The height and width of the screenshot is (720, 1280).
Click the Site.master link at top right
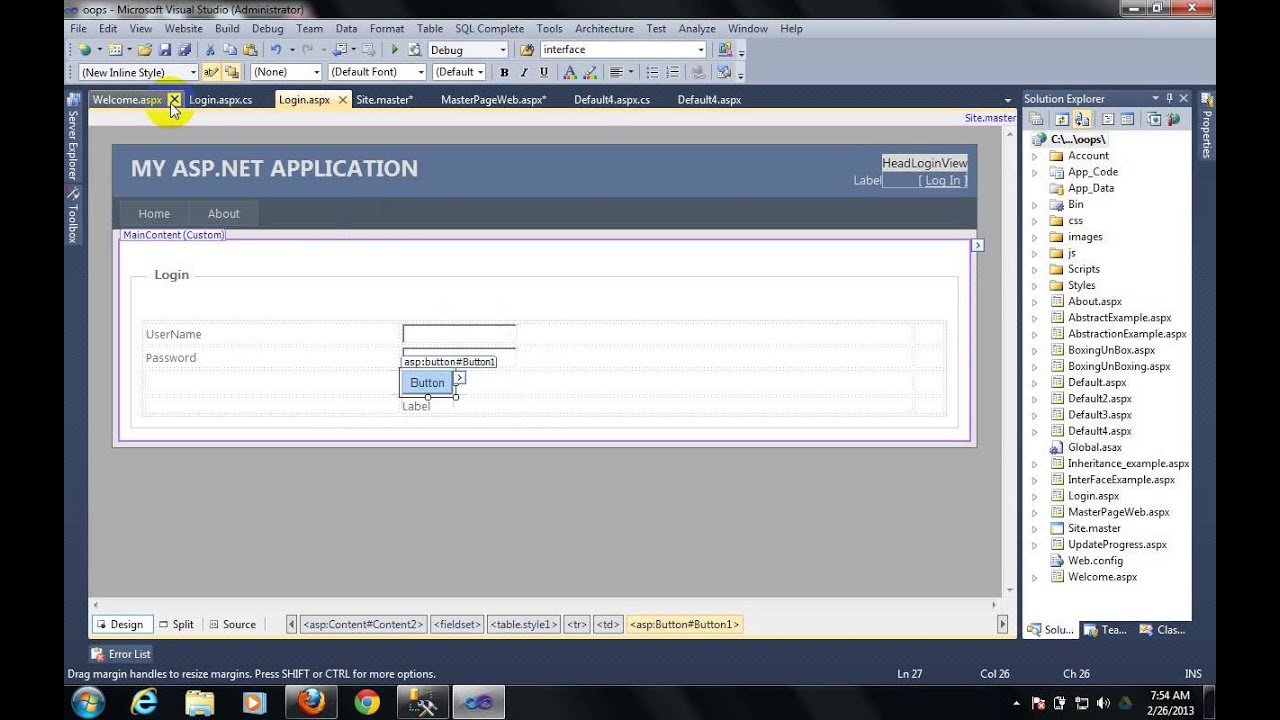coord(990,118)
